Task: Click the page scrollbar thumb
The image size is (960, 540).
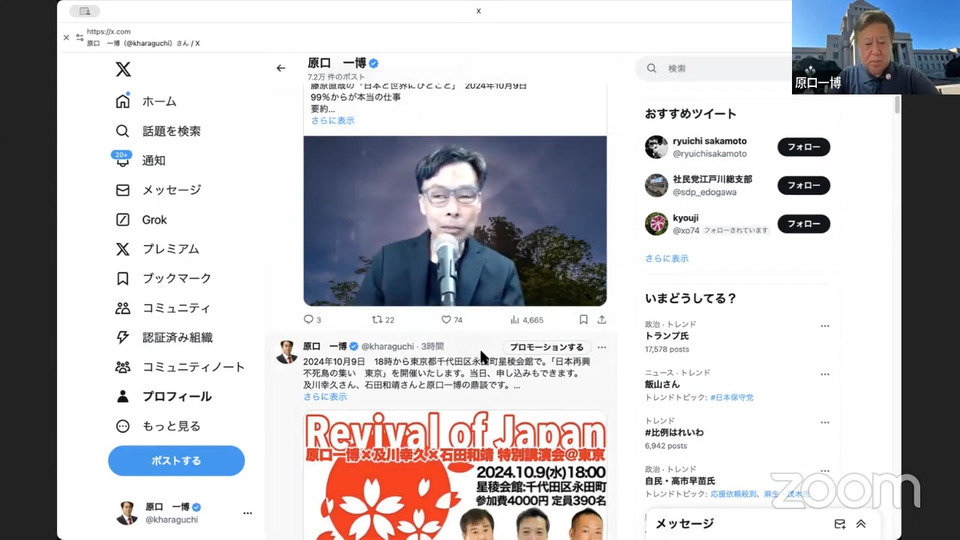Action: [897, 105]
